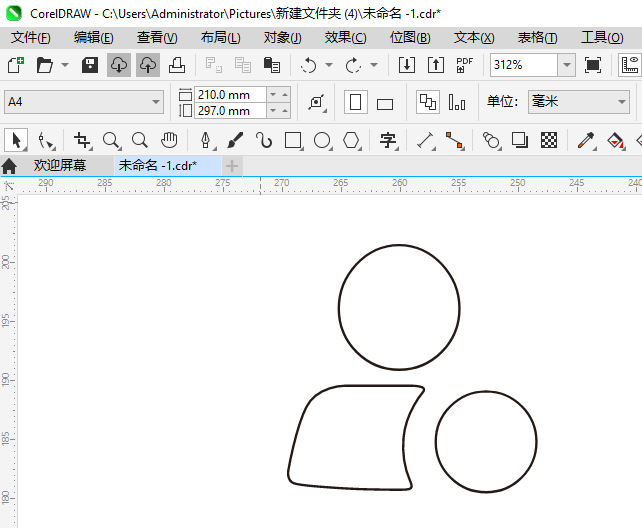Save the document via the floppy disk icon
This screenshot has width=642, height=528.
coord(90,65)
